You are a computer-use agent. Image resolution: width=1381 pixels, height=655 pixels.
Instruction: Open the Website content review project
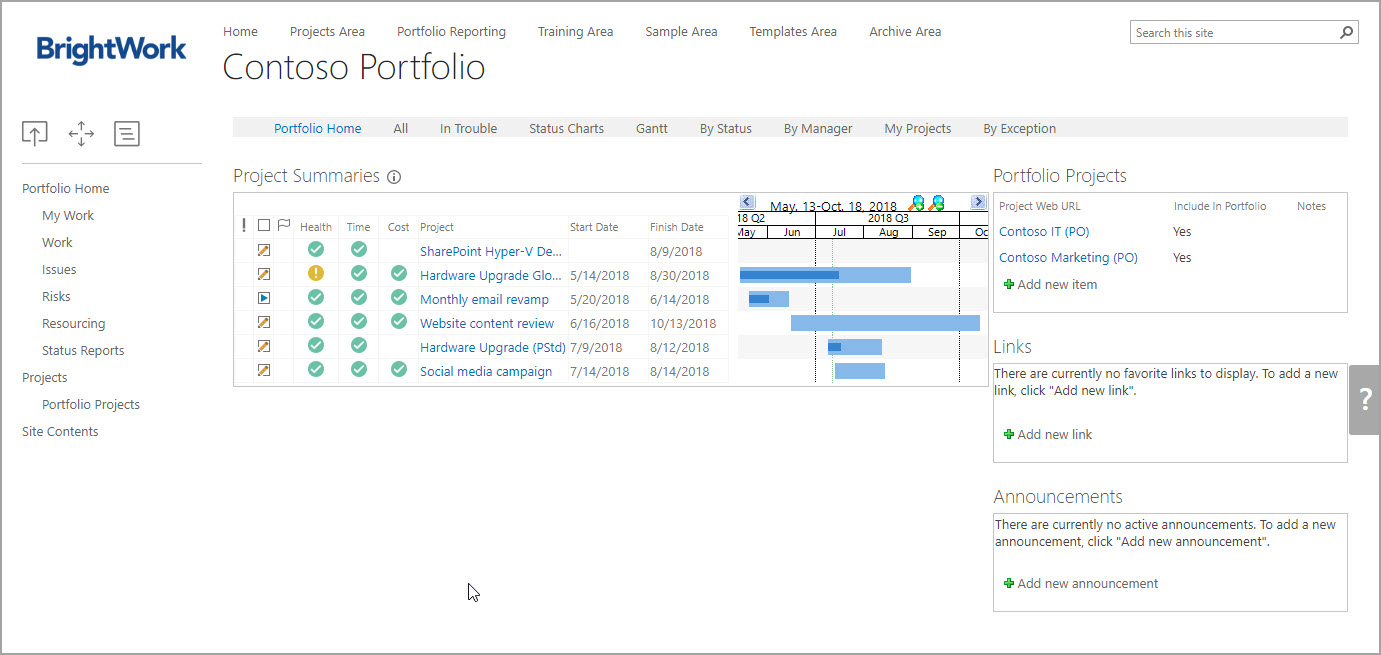487,323
